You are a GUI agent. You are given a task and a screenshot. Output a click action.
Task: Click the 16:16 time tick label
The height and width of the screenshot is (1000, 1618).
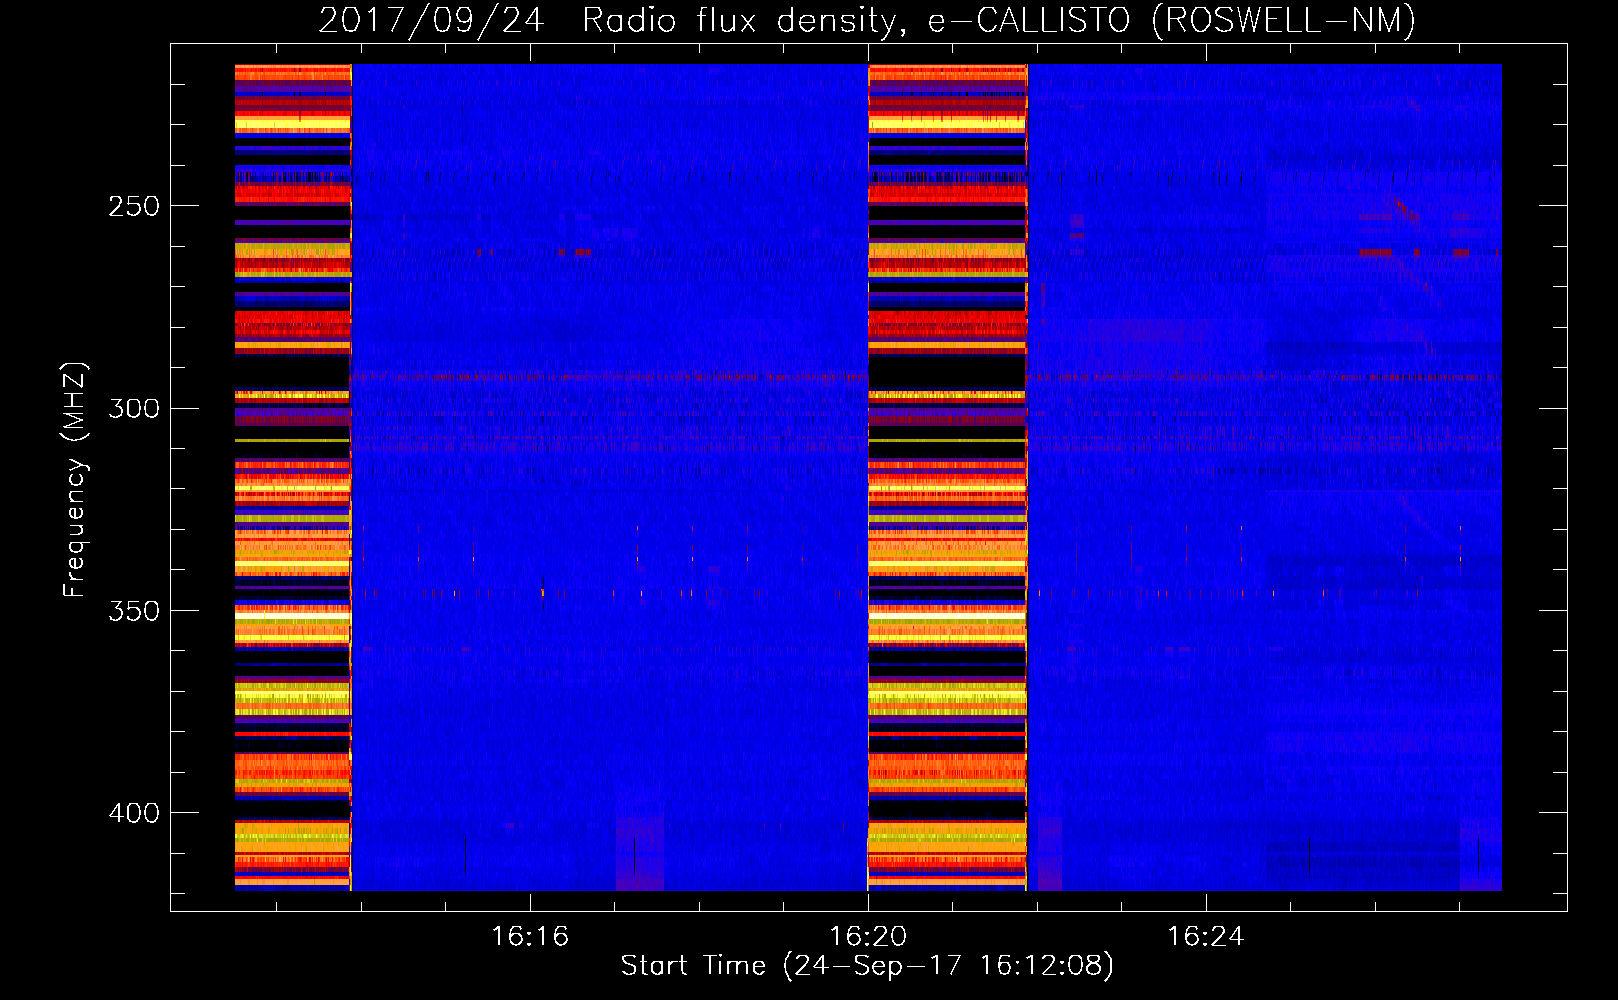coord(530,936)
